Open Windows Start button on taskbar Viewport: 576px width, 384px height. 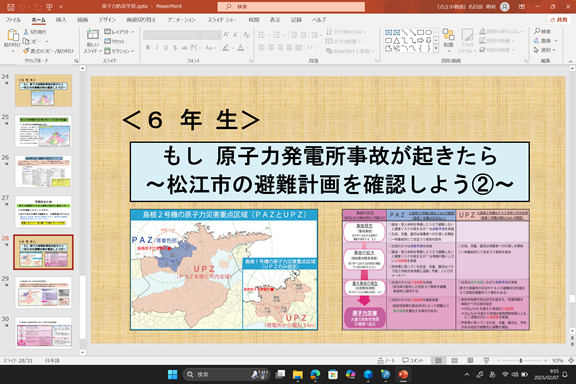click(172, 374)
